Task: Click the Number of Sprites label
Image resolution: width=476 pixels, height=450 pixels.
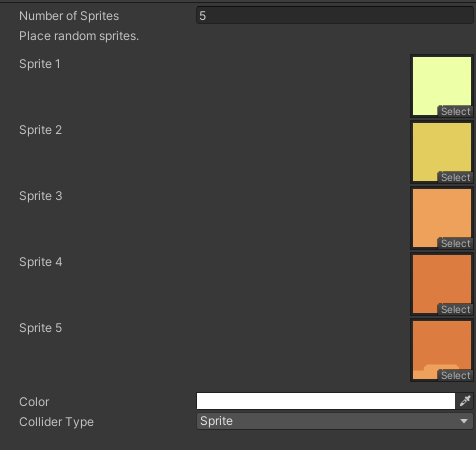Action: pos(69,16)
